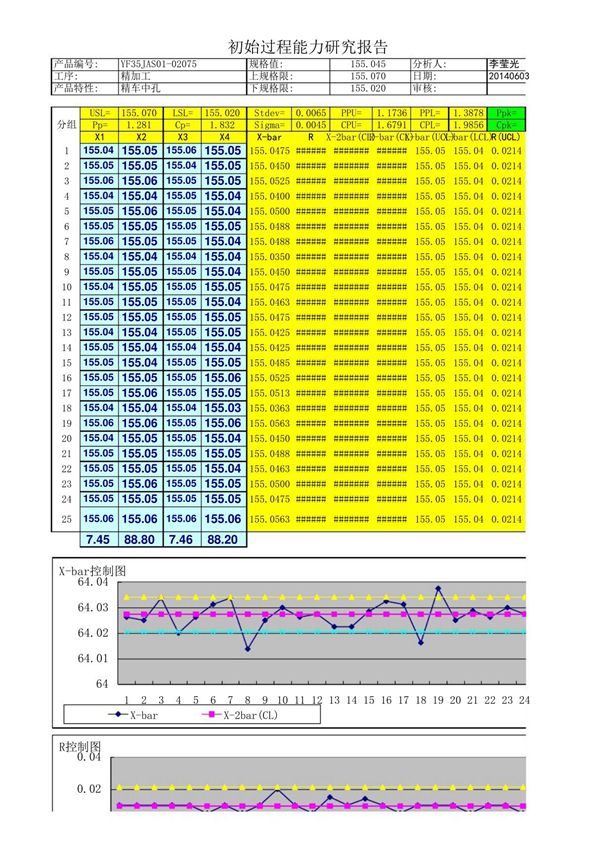Select the report title 初始过程能力研究报告
This screenshot has height=850, width=600.
coord(308,47)
